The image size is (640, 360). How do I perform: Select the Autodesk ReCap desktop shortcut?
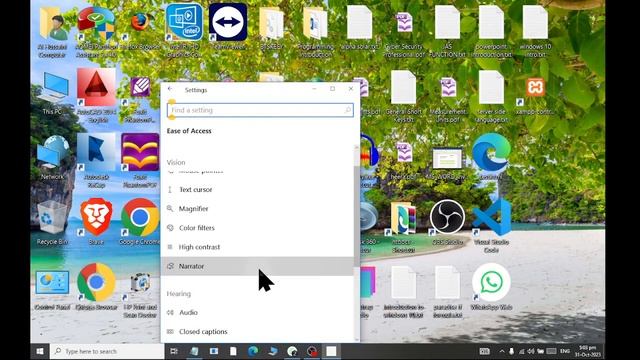tap(96, 160)
